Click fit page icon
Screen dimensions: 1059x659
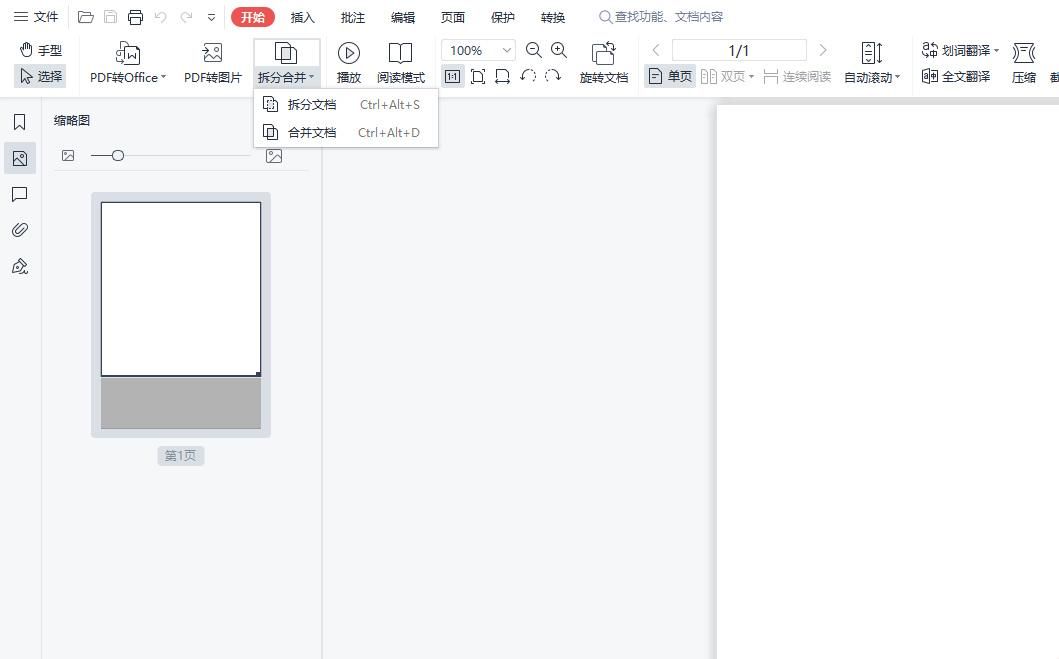477,76
